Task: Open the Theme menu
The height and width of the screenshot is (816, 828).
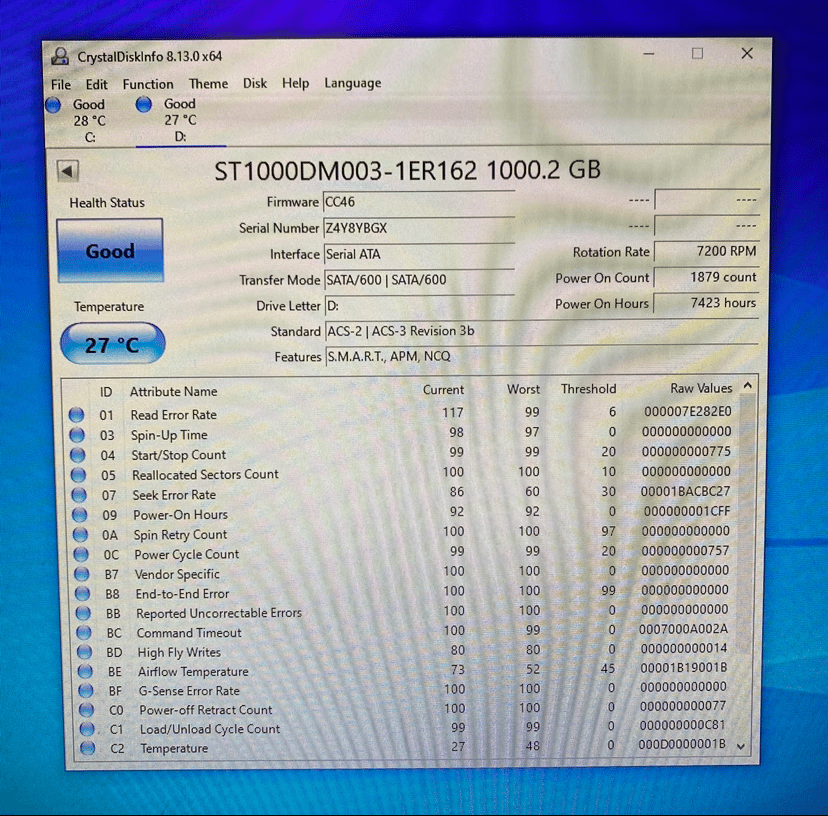Action: point(209,84)
